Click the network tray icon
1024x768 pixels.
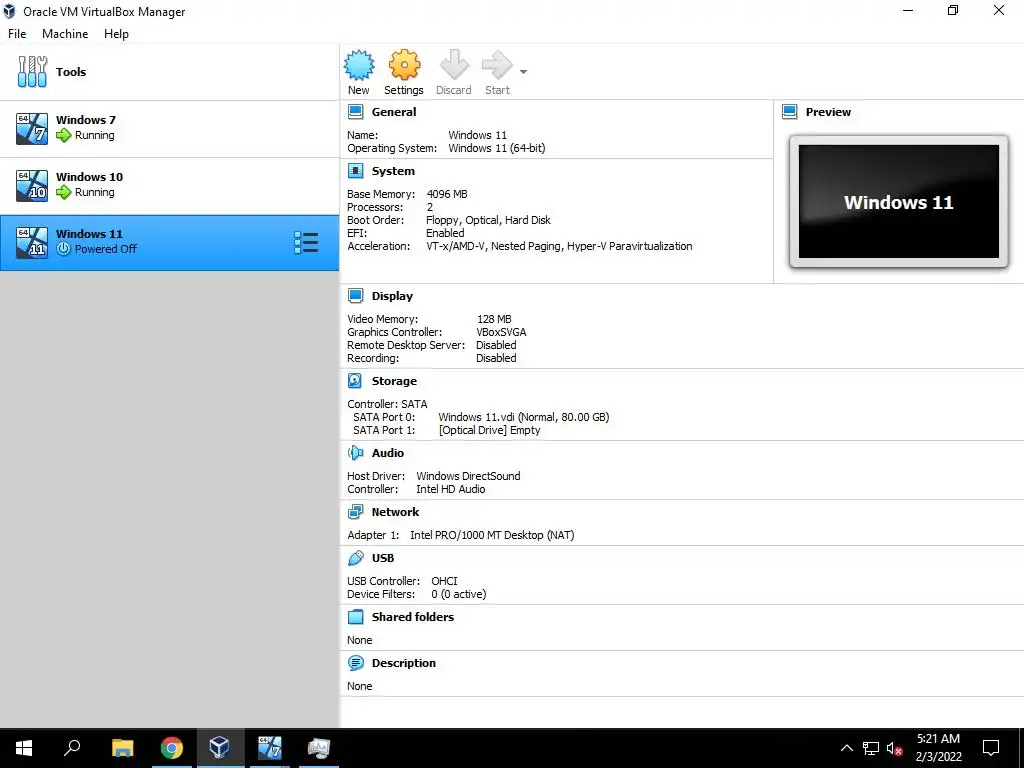pyautogui.click(x=871, y=748)
